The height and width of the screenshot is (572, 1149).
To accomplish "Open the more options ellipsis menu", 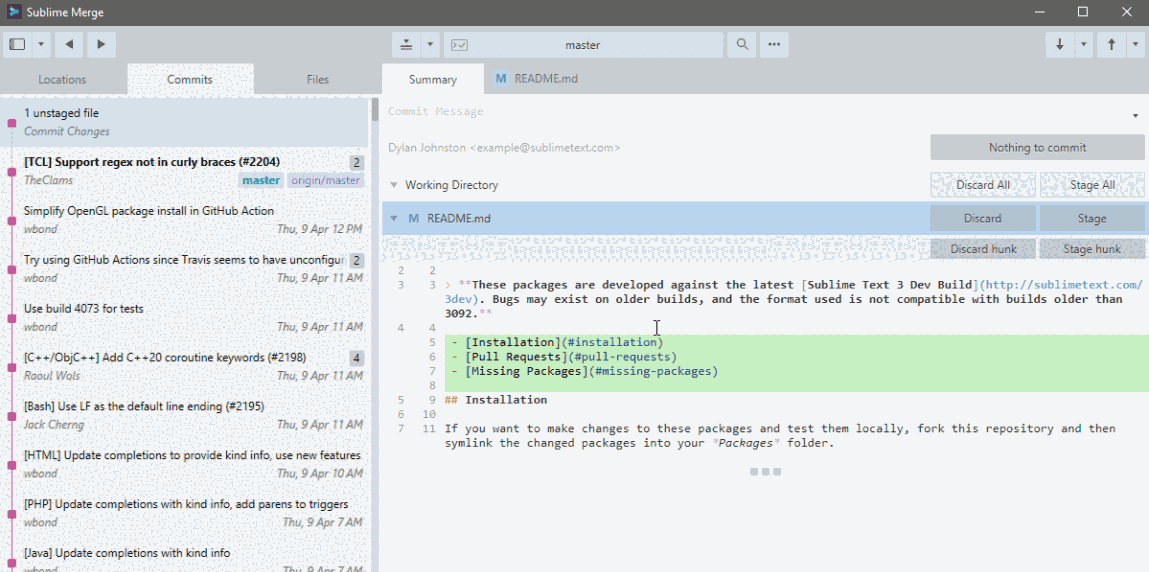I will 774,45.
